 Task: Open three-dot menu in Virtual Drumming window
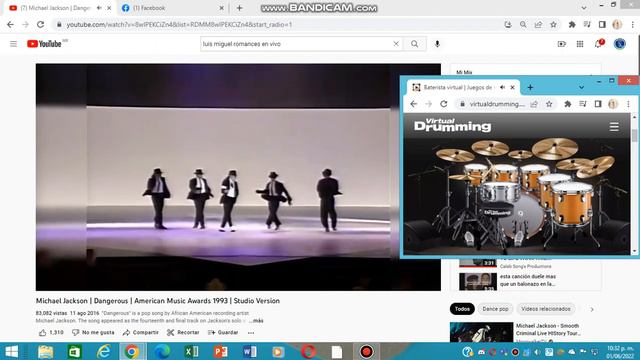pyautogui.click(x=629, y=104)
